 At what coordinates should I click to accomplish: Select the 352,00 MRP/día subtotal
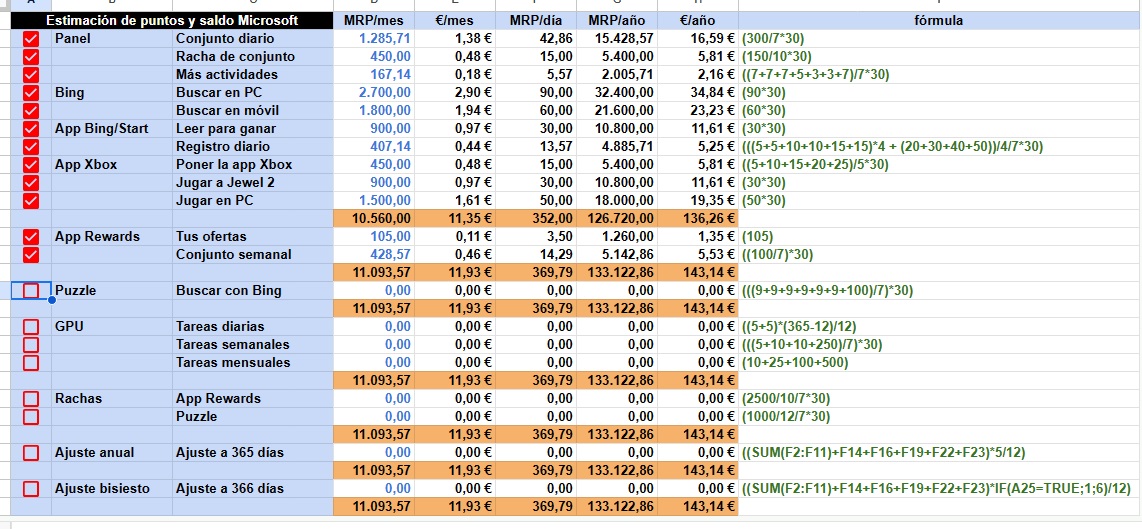(535, 218)
